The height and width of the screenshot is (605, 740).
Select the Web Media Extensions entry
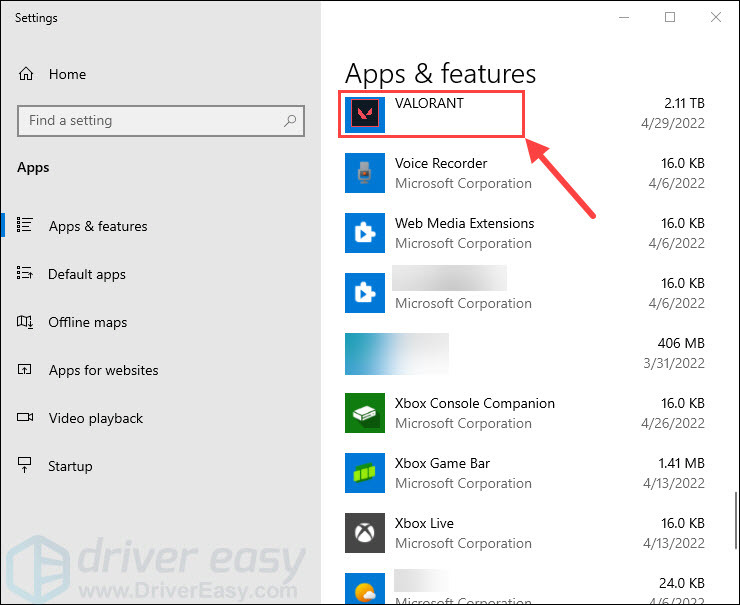coord(524,233)
